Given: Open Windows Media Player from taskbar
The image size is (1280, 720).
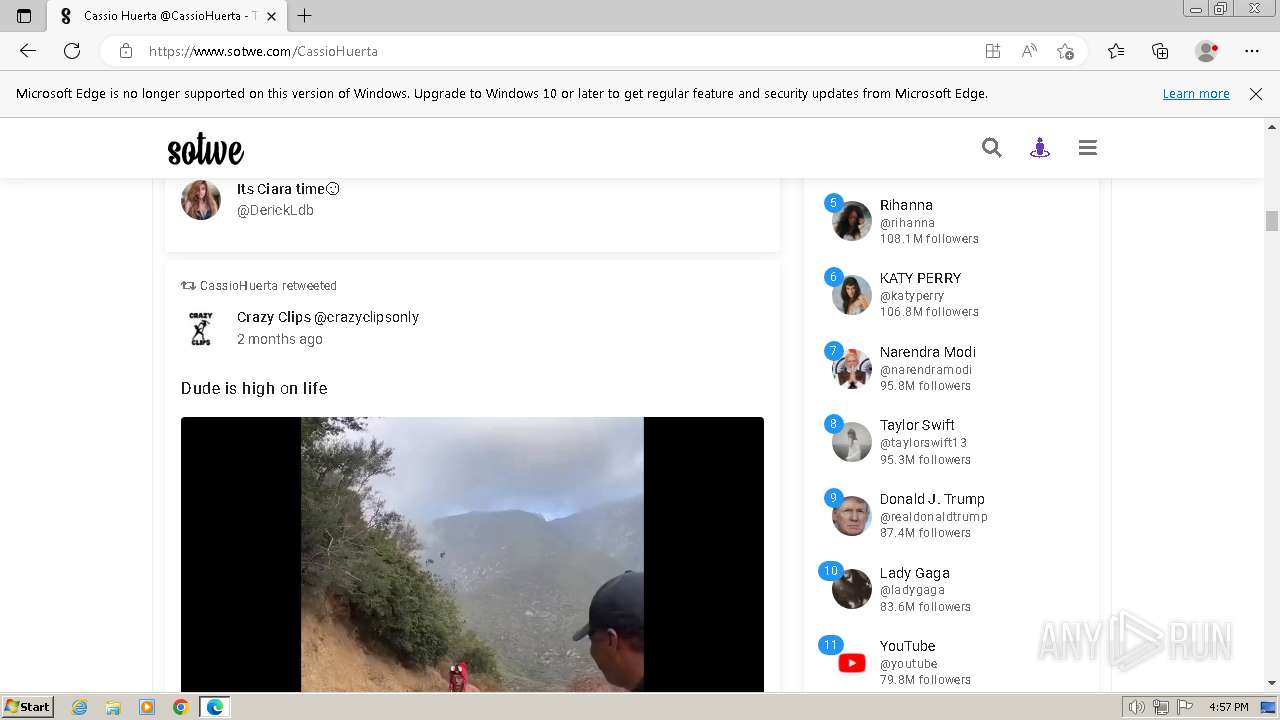Looking at the screenshot, I should (x=147, y=707).
